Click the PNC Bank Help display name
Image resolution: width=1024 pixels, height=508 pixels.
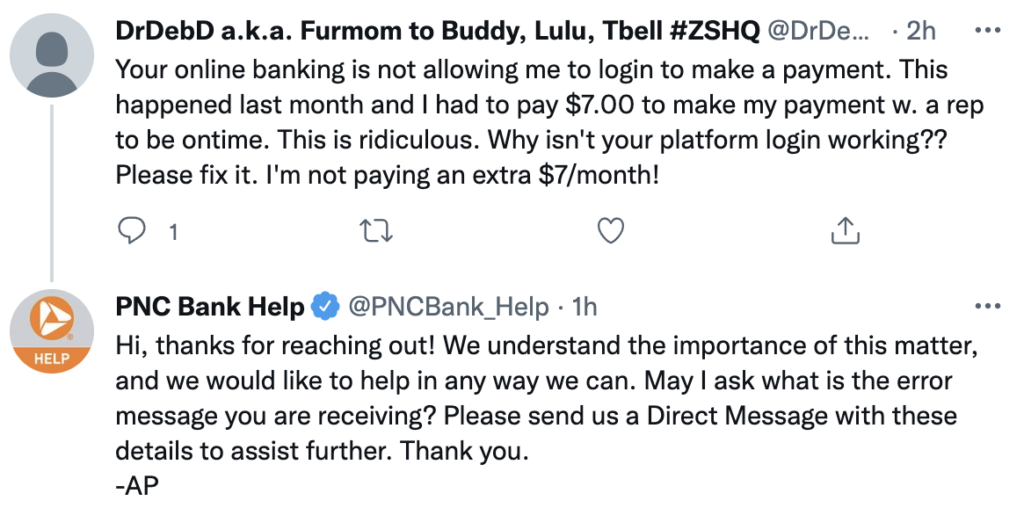(210, 306)
